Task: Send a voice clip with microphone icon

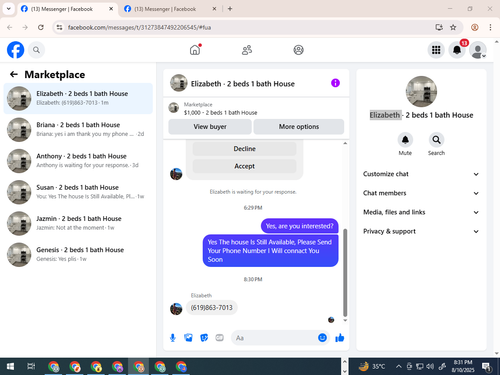Action: (173, 338)
